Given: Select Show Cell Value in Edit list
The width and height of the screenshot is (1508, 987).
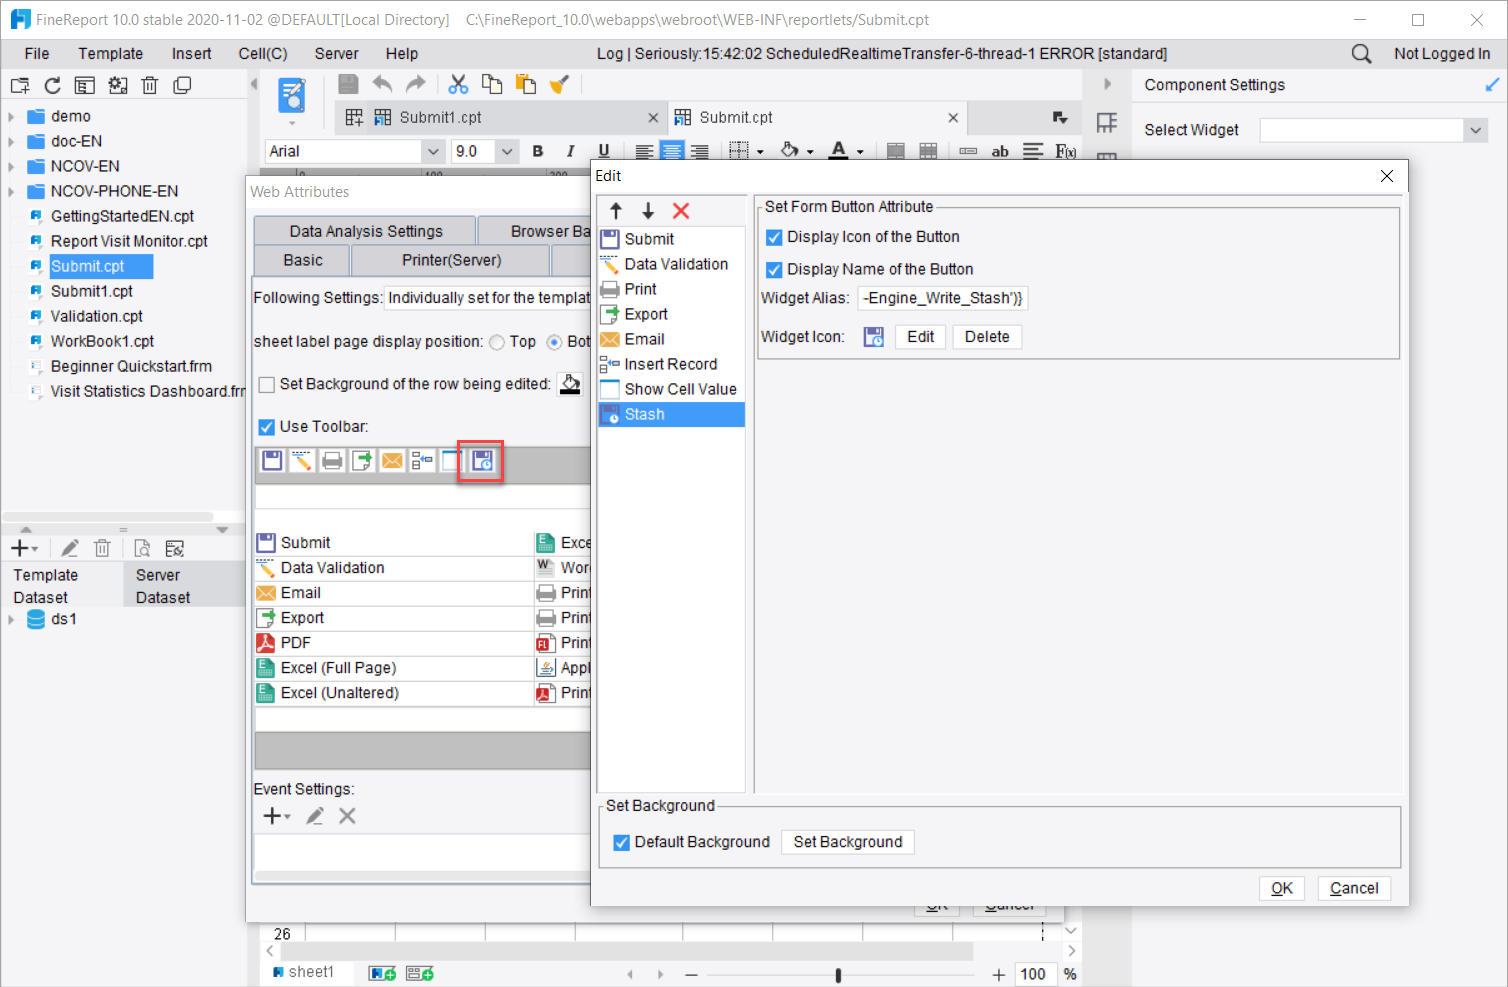Looking at the screenshot, I should click(x=671, y=389).
